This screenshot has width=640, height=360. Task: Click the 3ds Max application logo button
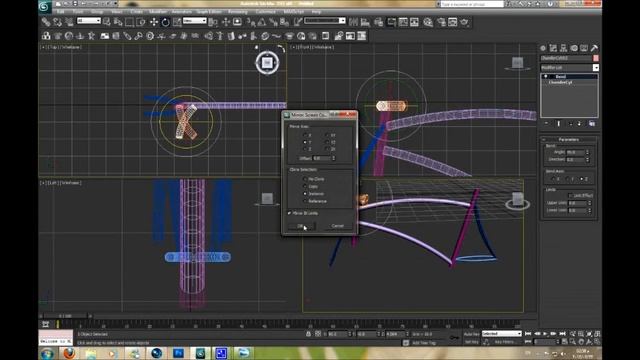[x=45, y=6]
